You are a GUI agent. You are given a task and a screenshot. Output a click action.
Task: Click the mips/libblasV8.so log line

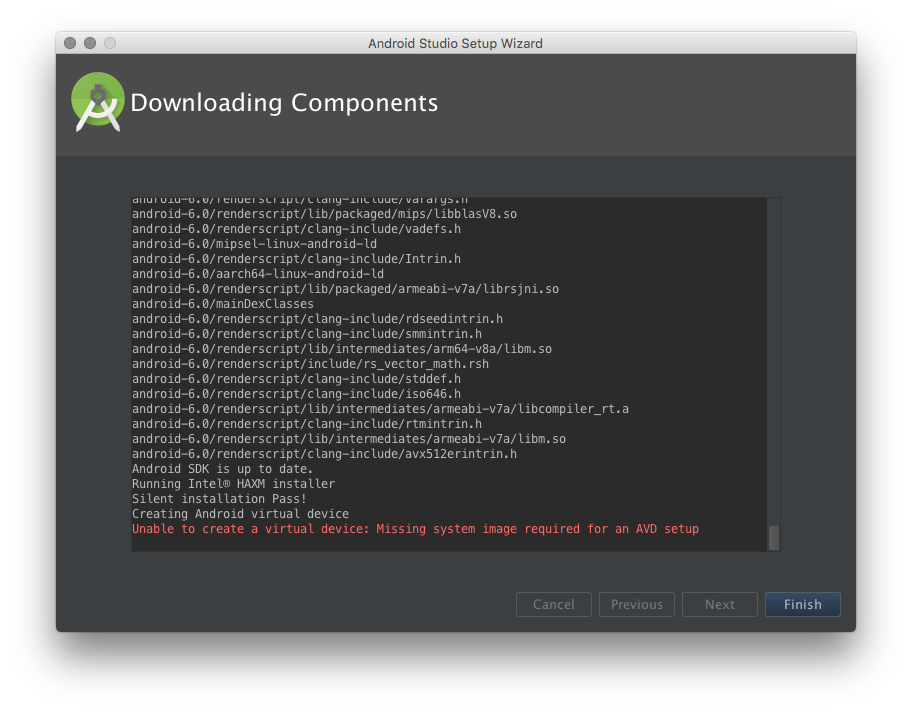[324, 213]
